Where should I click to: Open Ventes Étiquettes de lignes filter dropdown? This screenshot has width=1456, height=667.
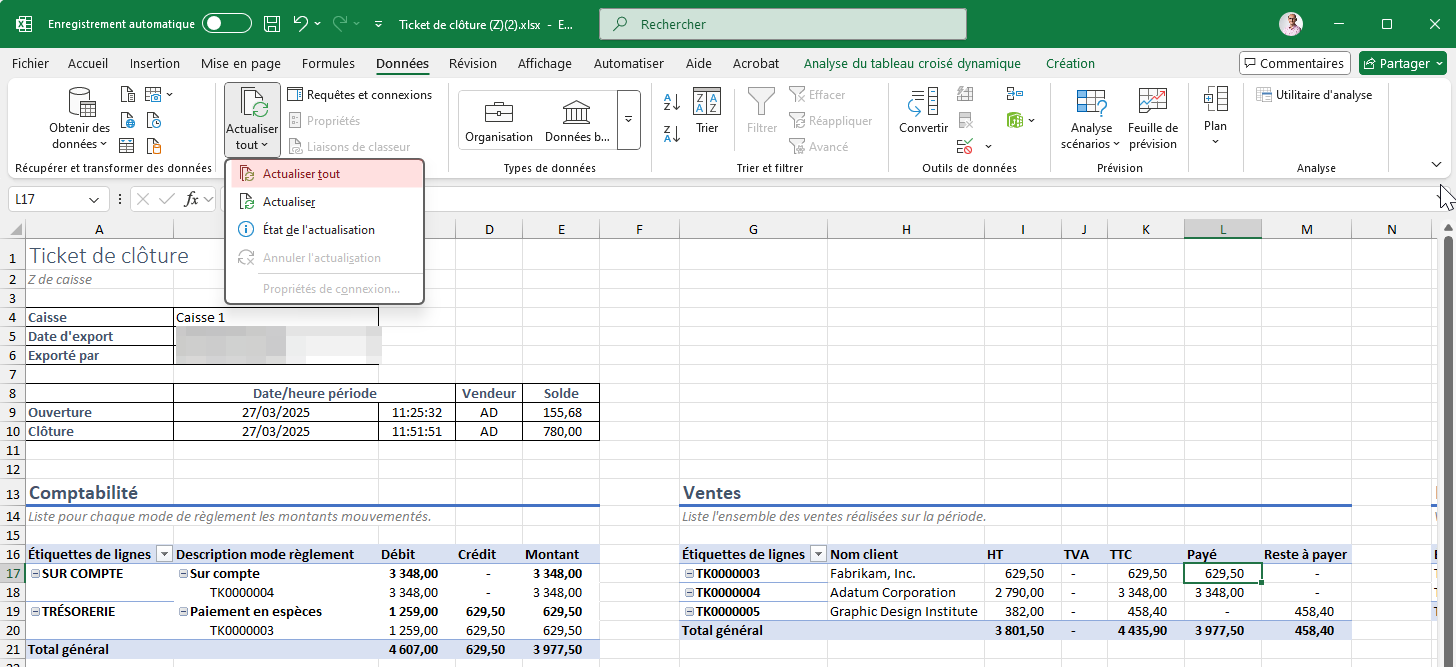[818, 555]
